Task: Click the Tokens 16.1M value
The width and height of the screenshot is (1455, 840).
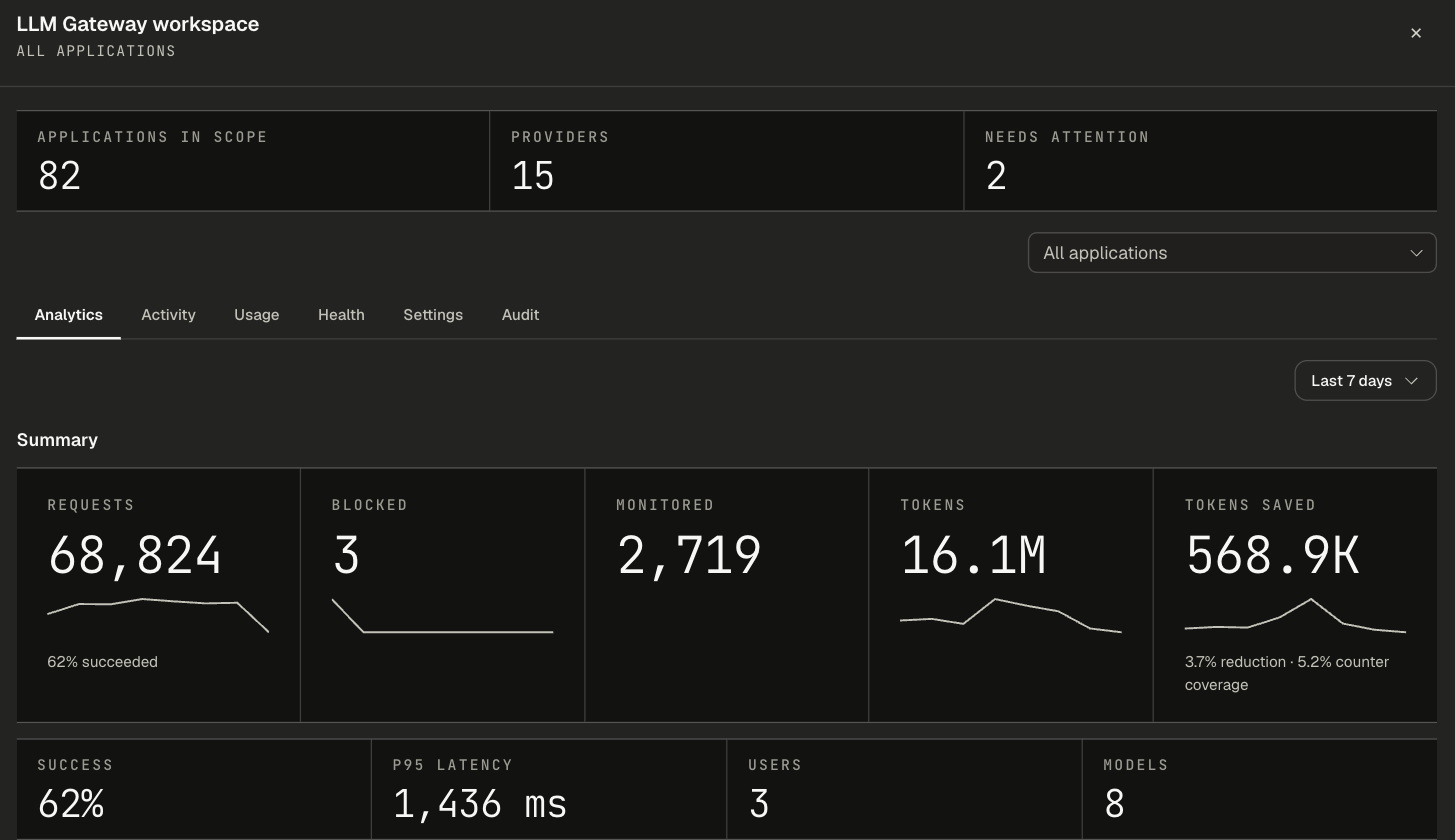Action: 973,556
